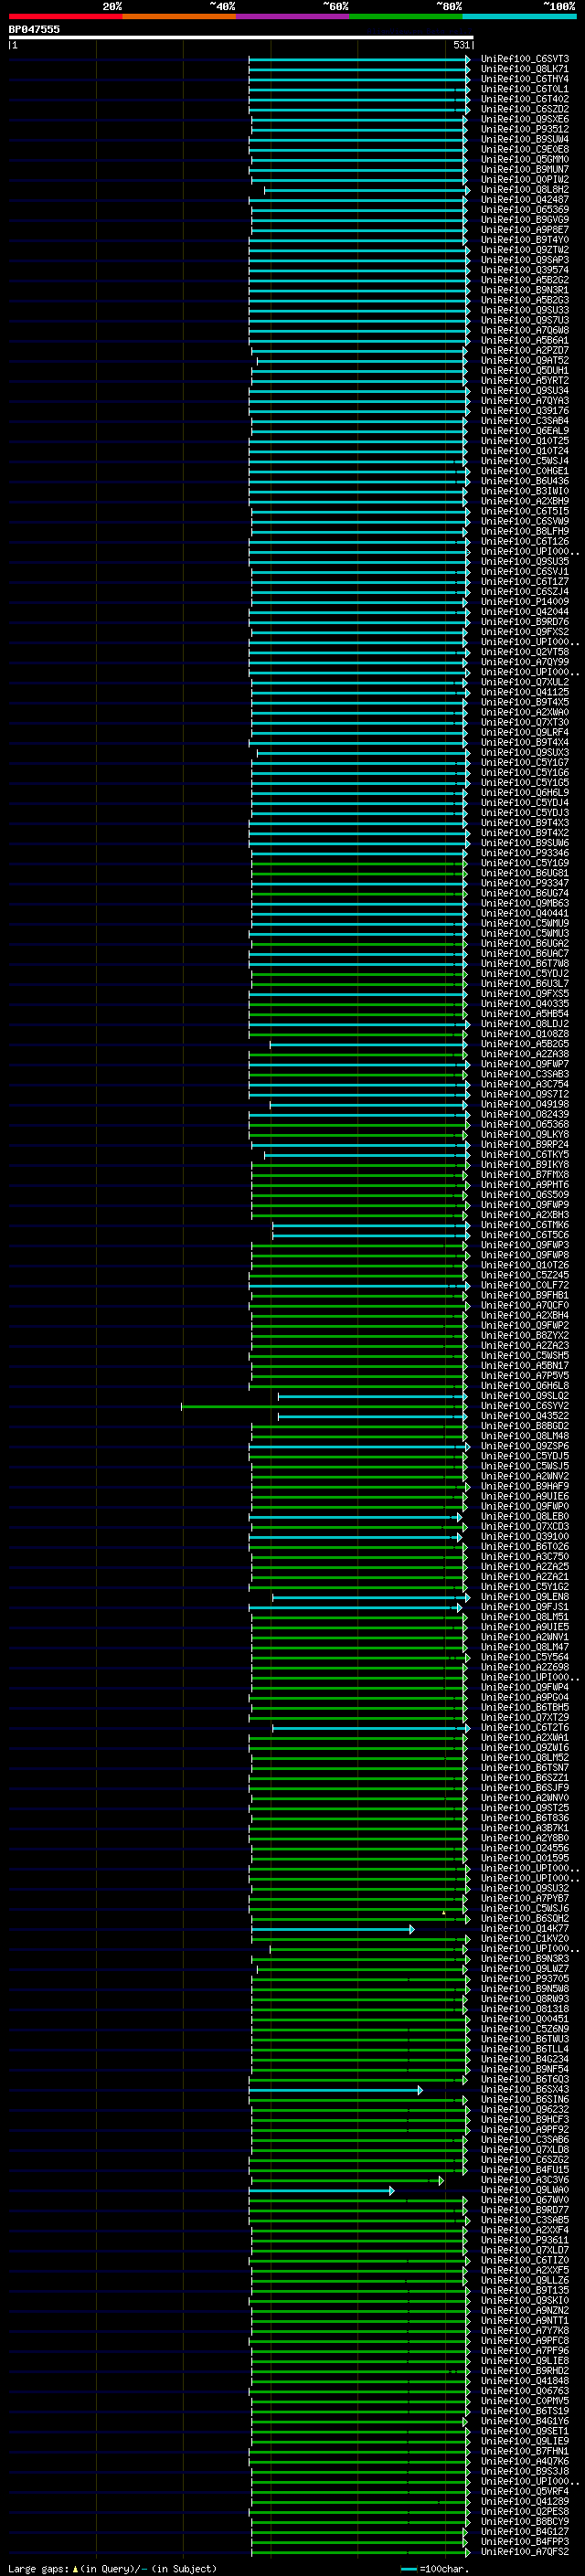The width and height of the screenshot is (585, 2576).
Task: Click the purple ~60% identity legend segment
Action: 293,16
